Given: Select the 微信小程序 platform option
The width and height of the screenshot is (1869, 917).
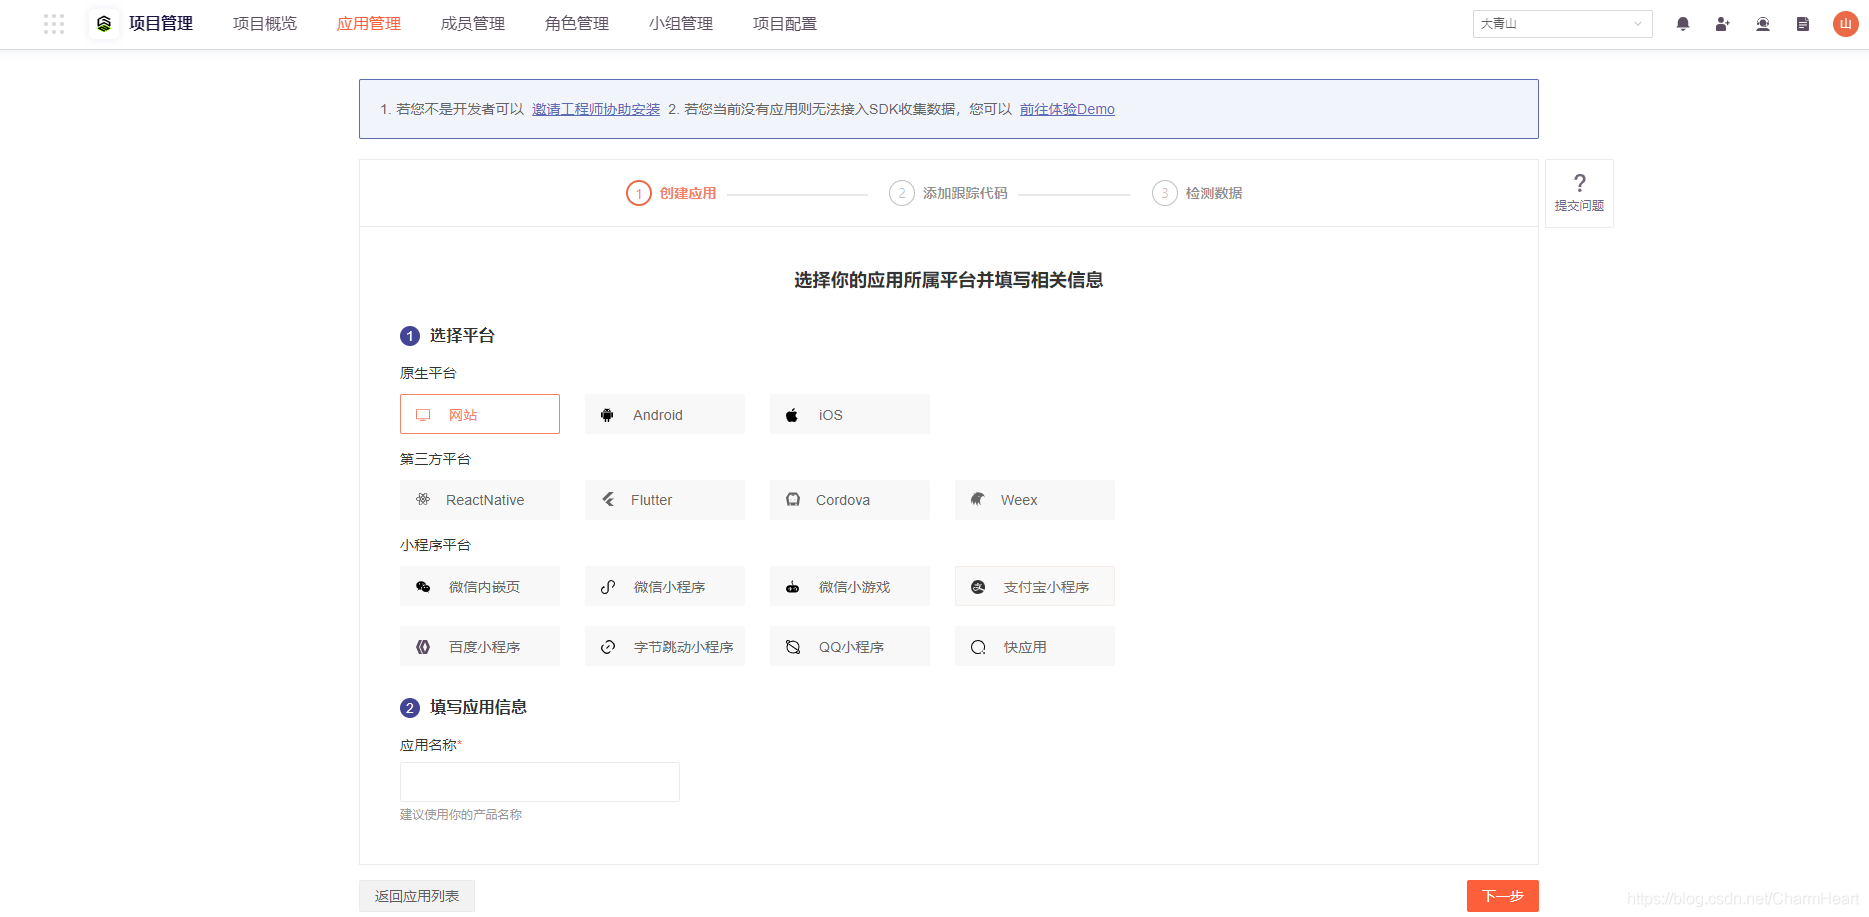Looking at the screenshot, I should [x=664, y=586].
